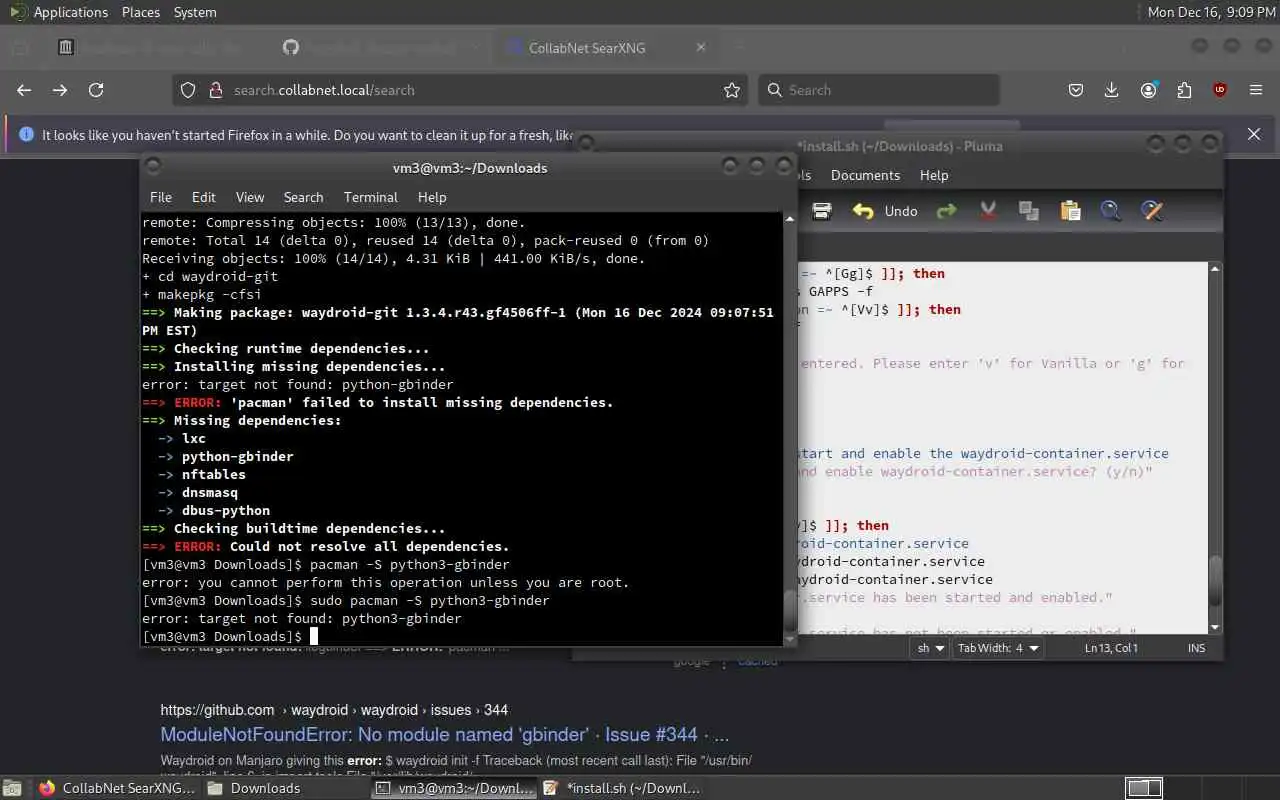
Task: Click the Copy icon in Pluma toolbar
Action: coord(1028,211)
